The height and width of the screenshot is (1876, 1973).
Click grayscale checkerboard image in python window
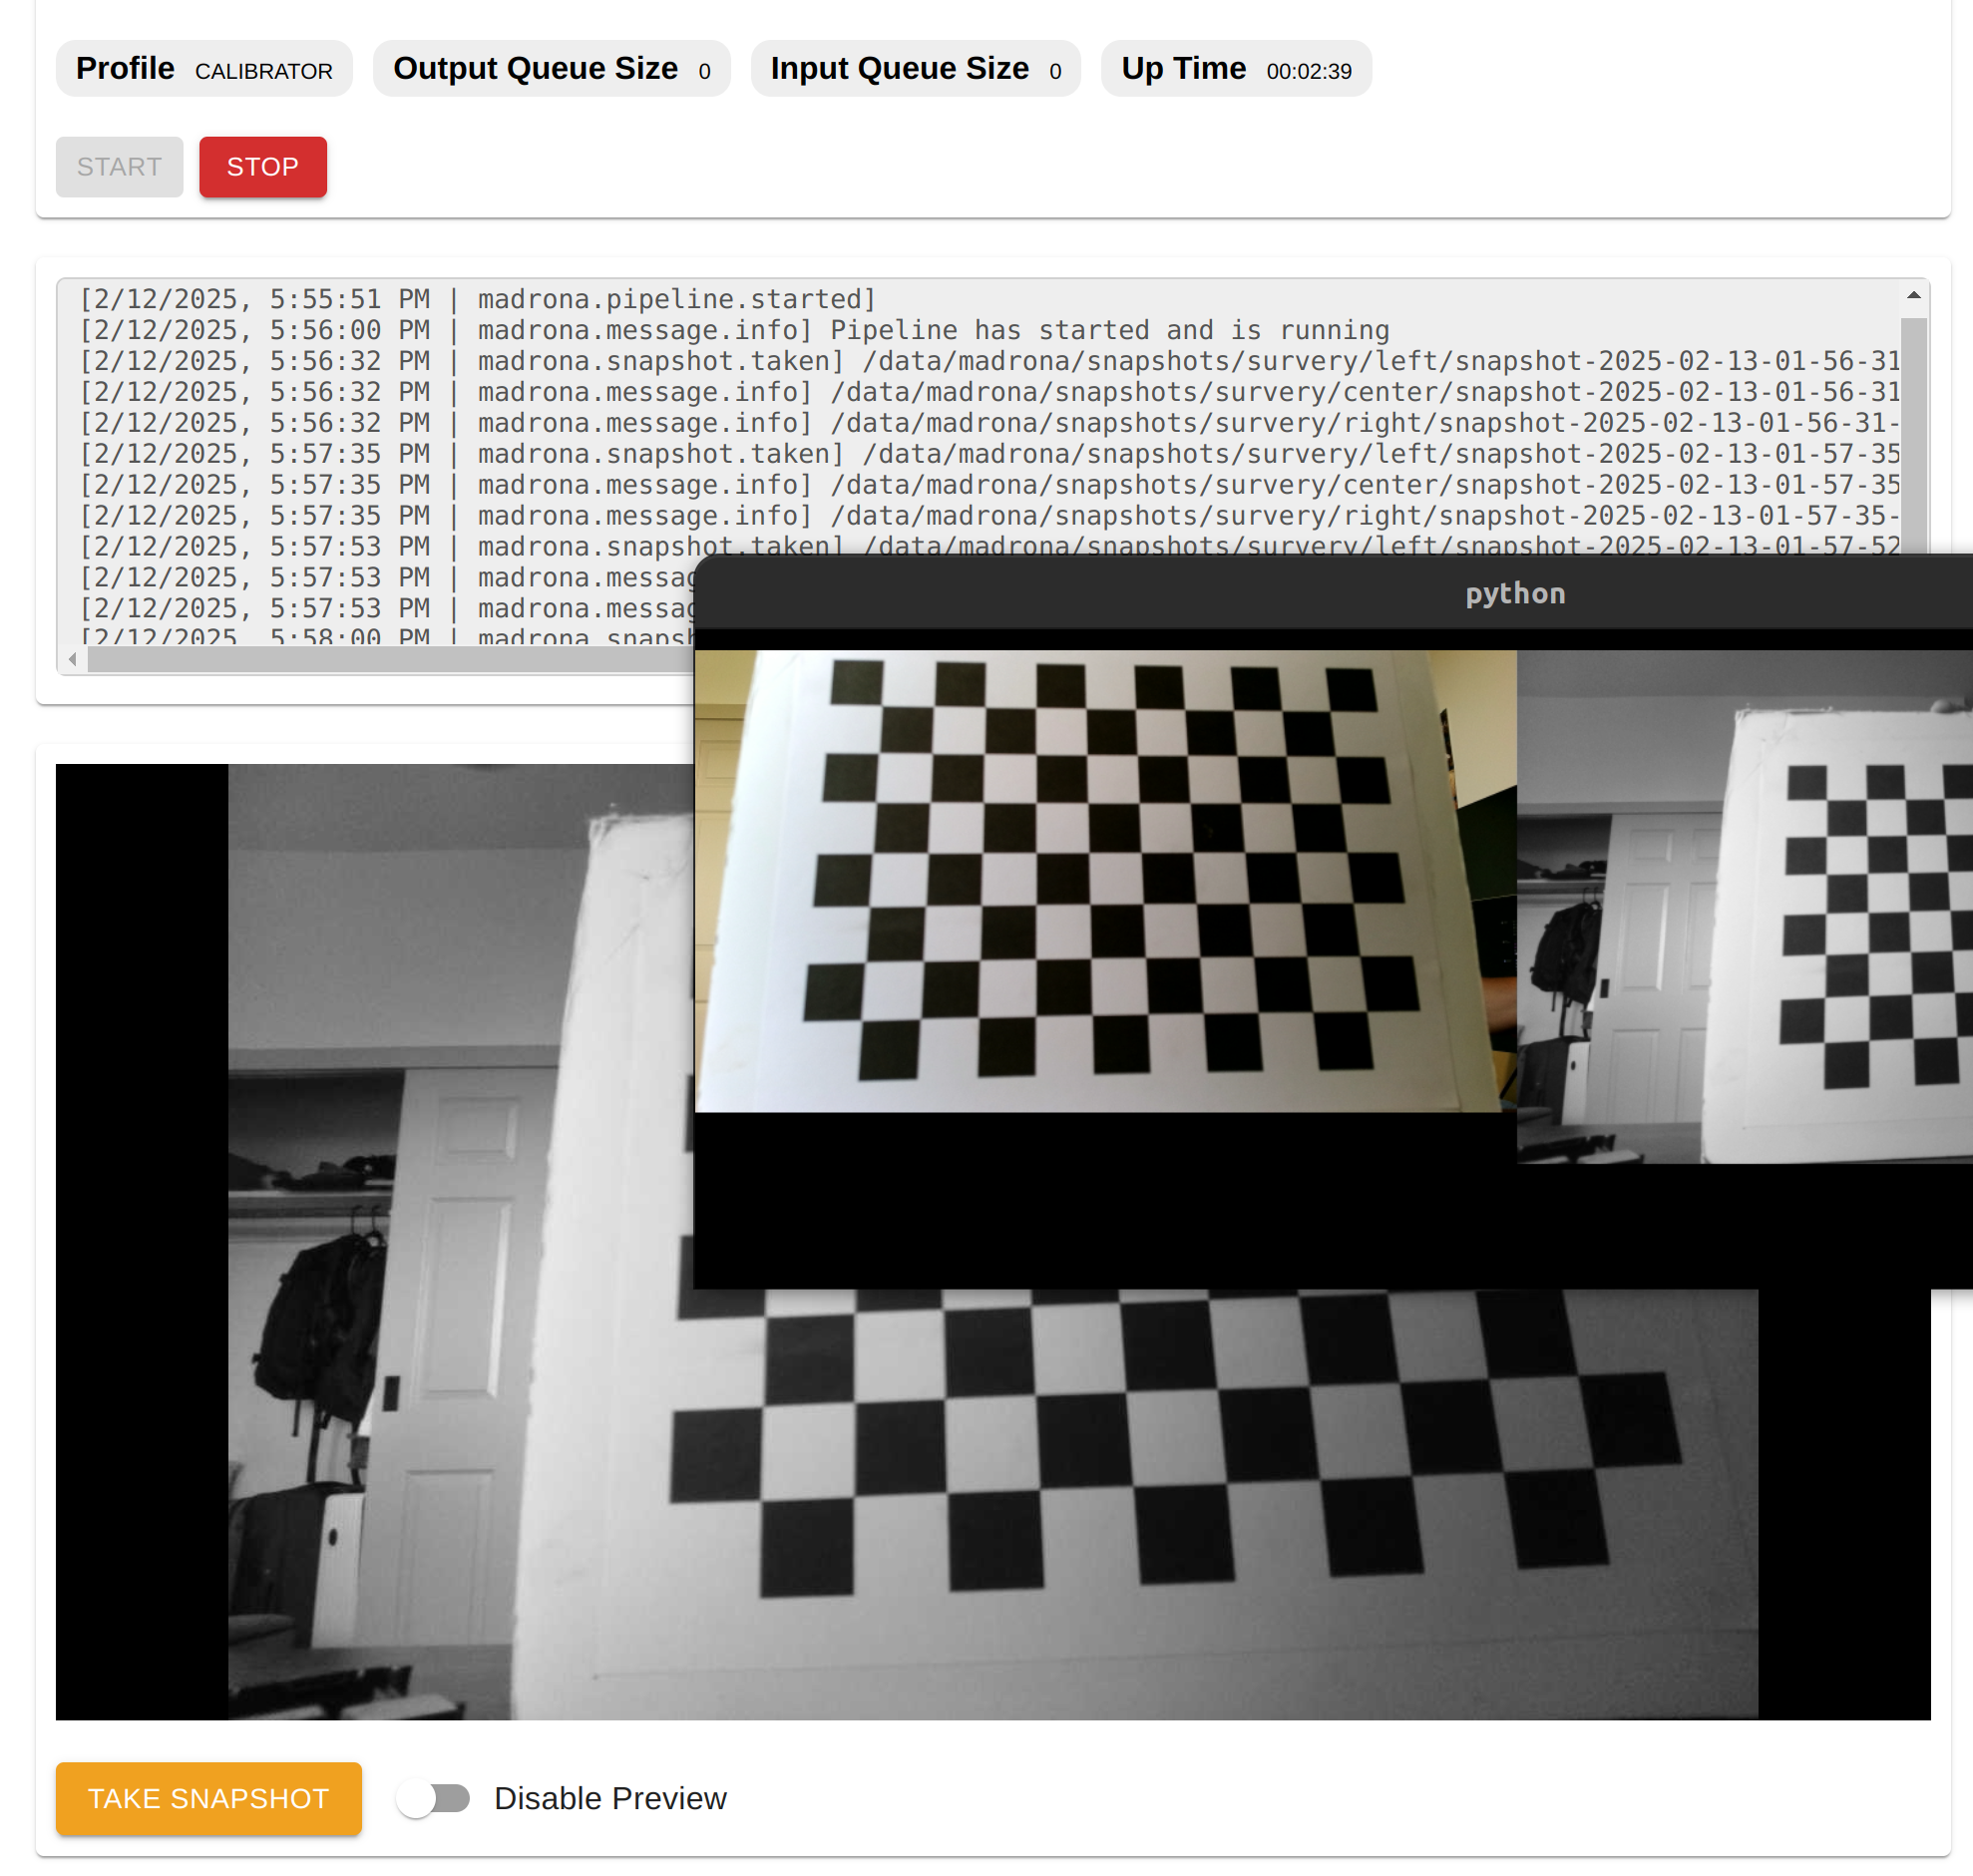click(1745, 905)
